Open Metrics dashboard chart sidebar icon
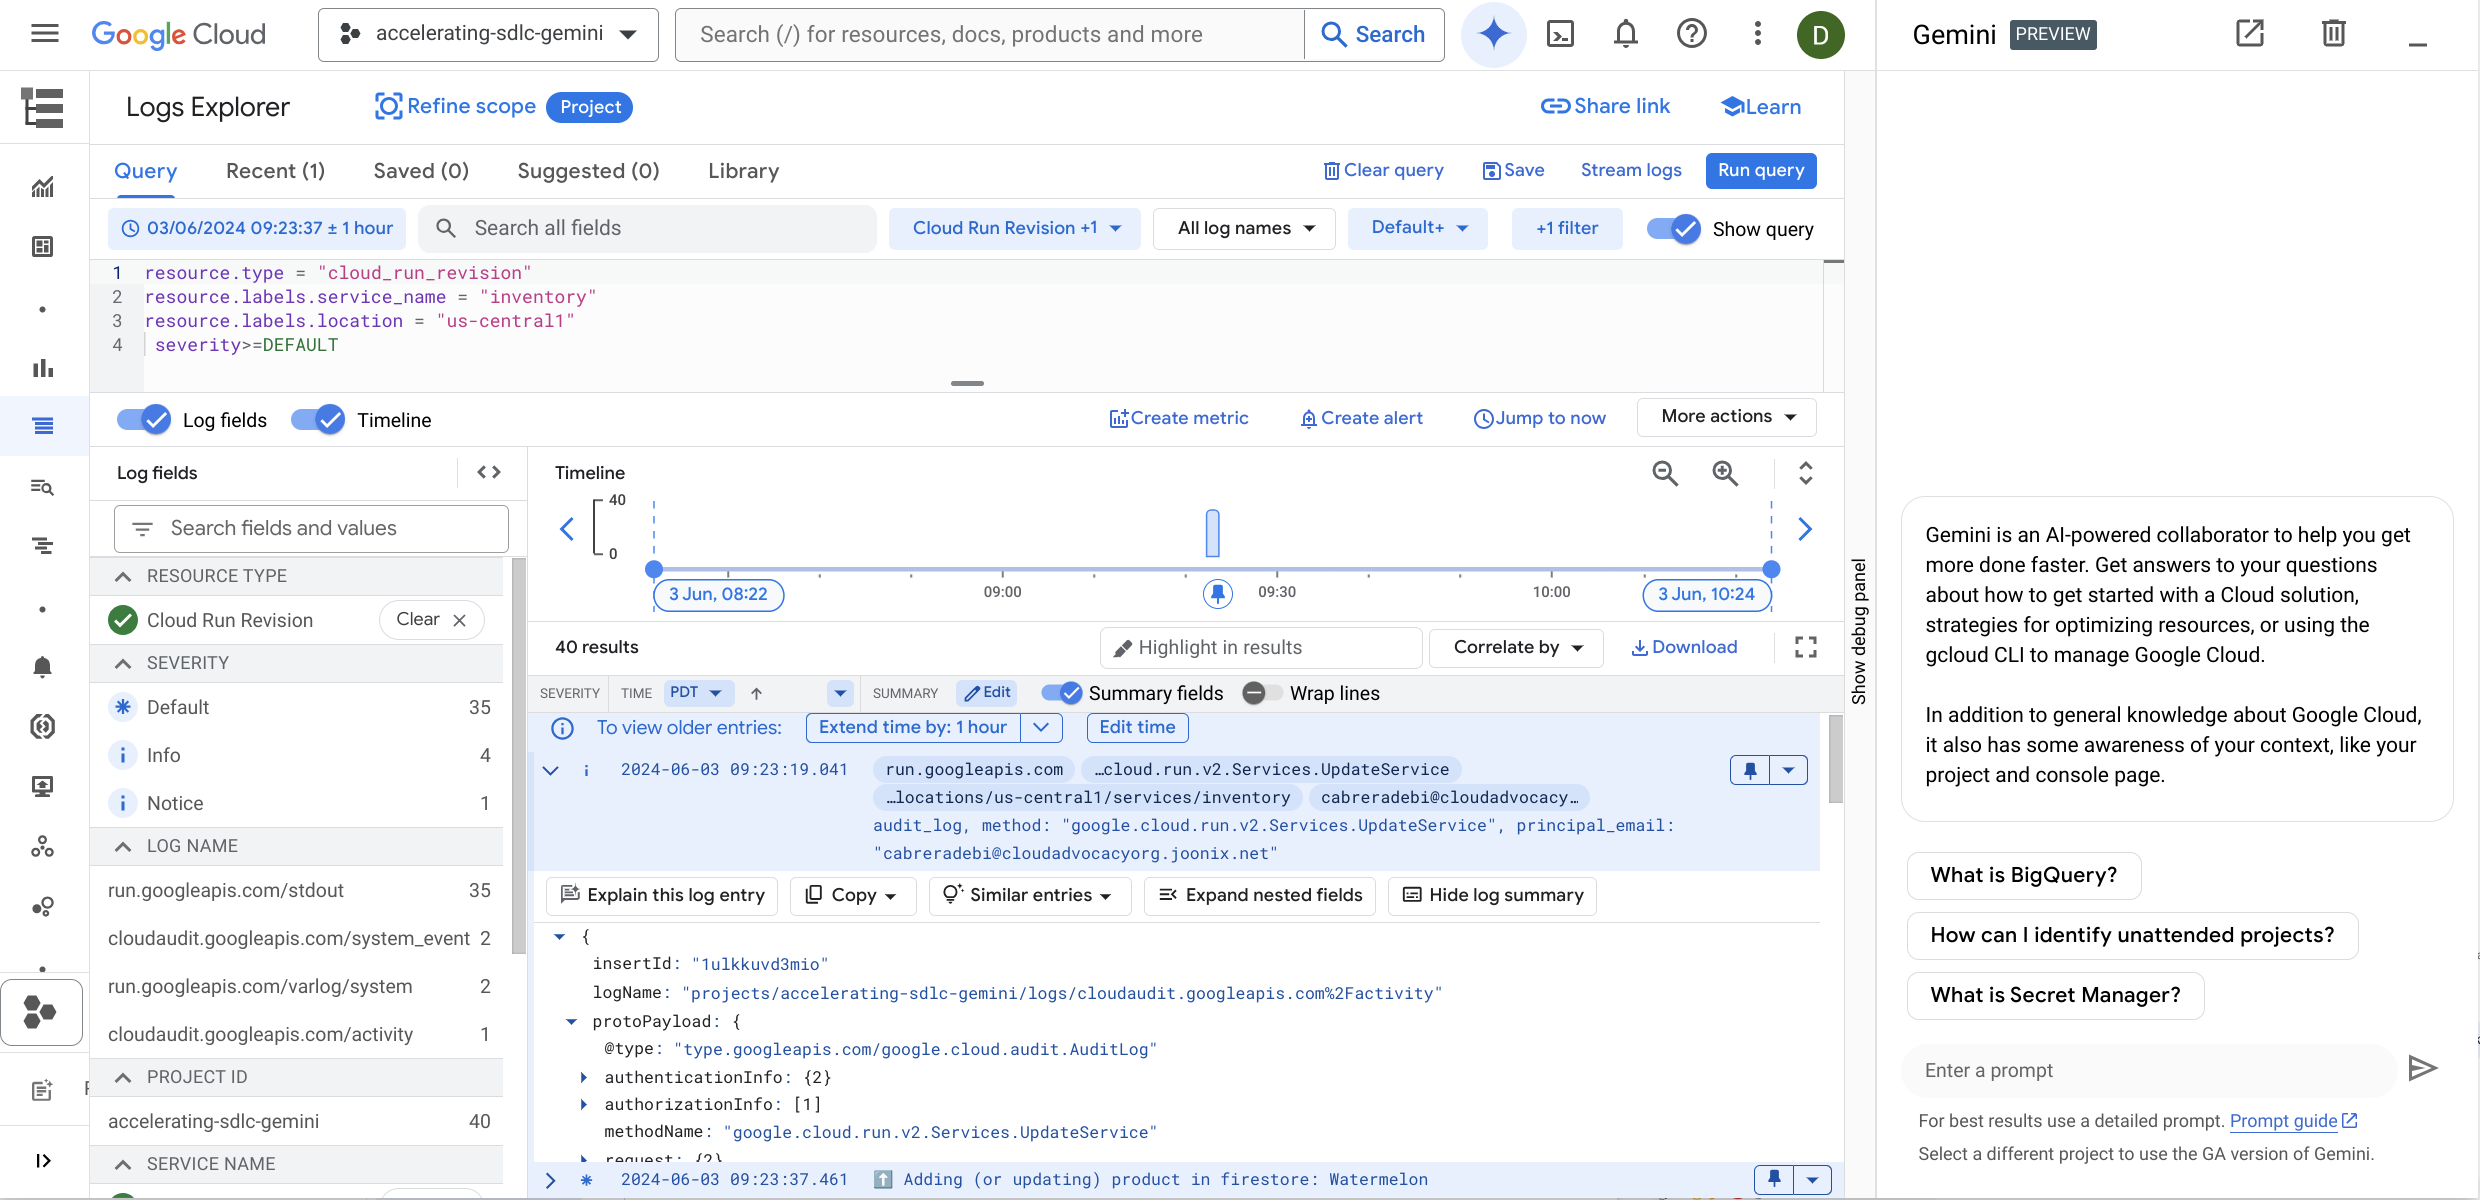This screenshot has height=1200, width=2480. click(42, 187)
